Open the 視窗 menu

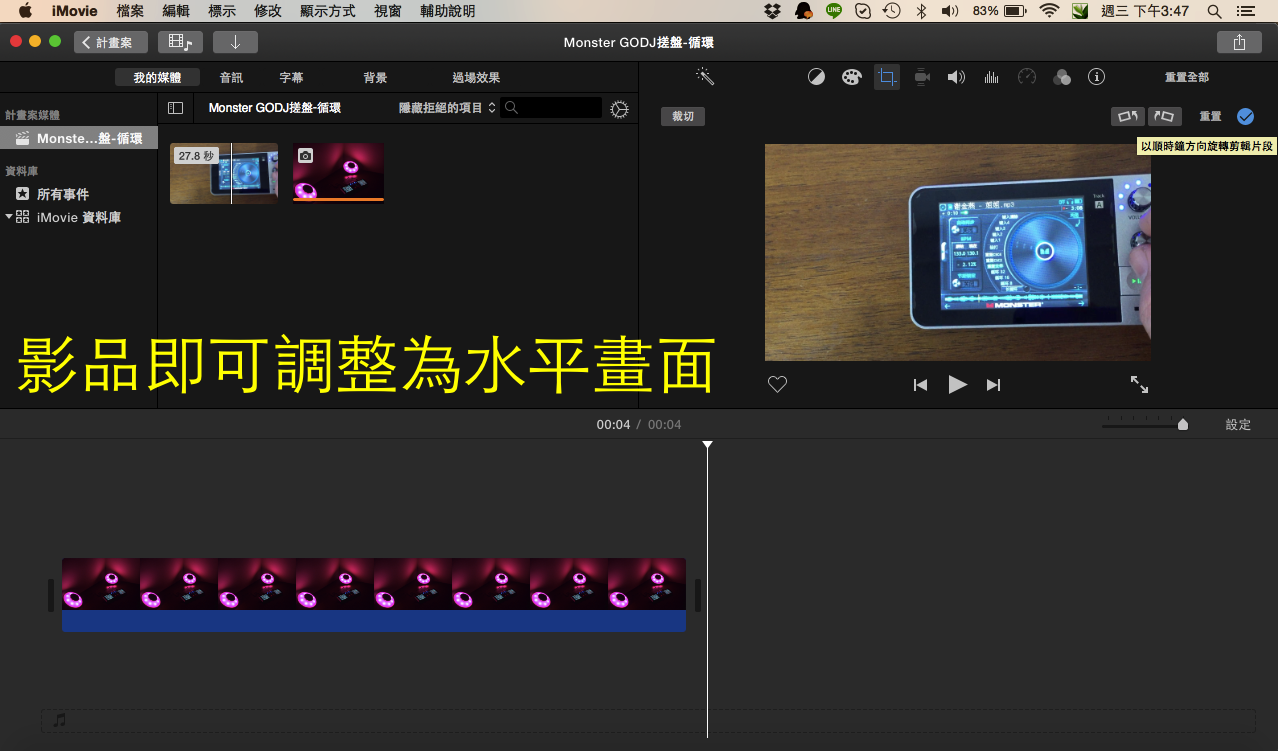388,11
